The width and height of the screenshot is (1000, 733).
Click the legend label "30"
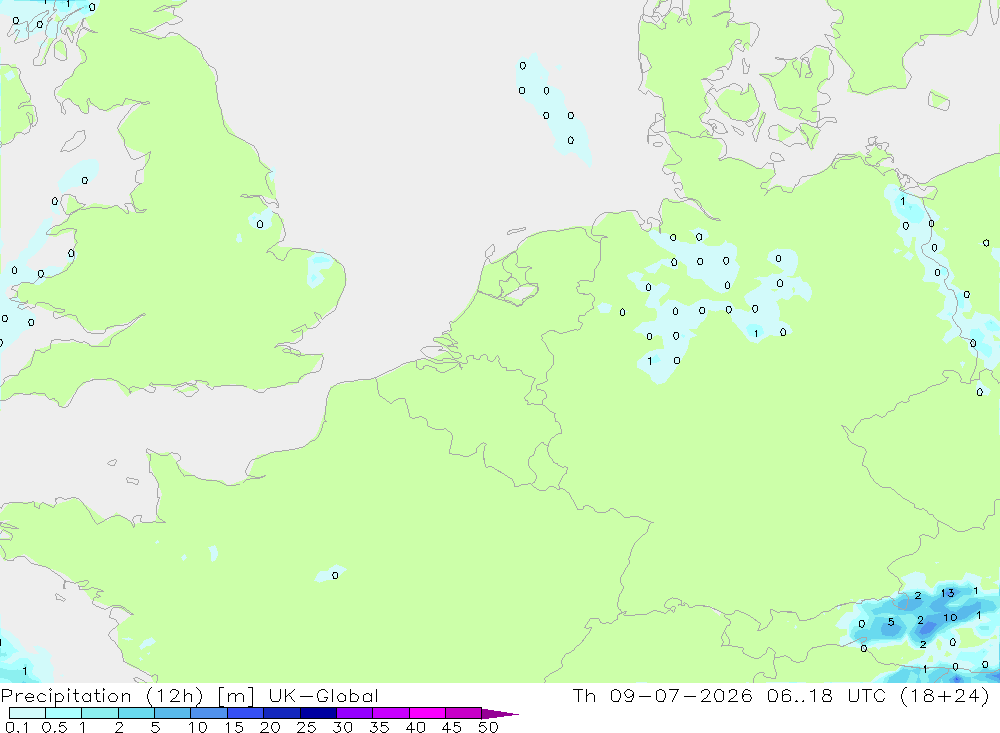pos(342,727)
